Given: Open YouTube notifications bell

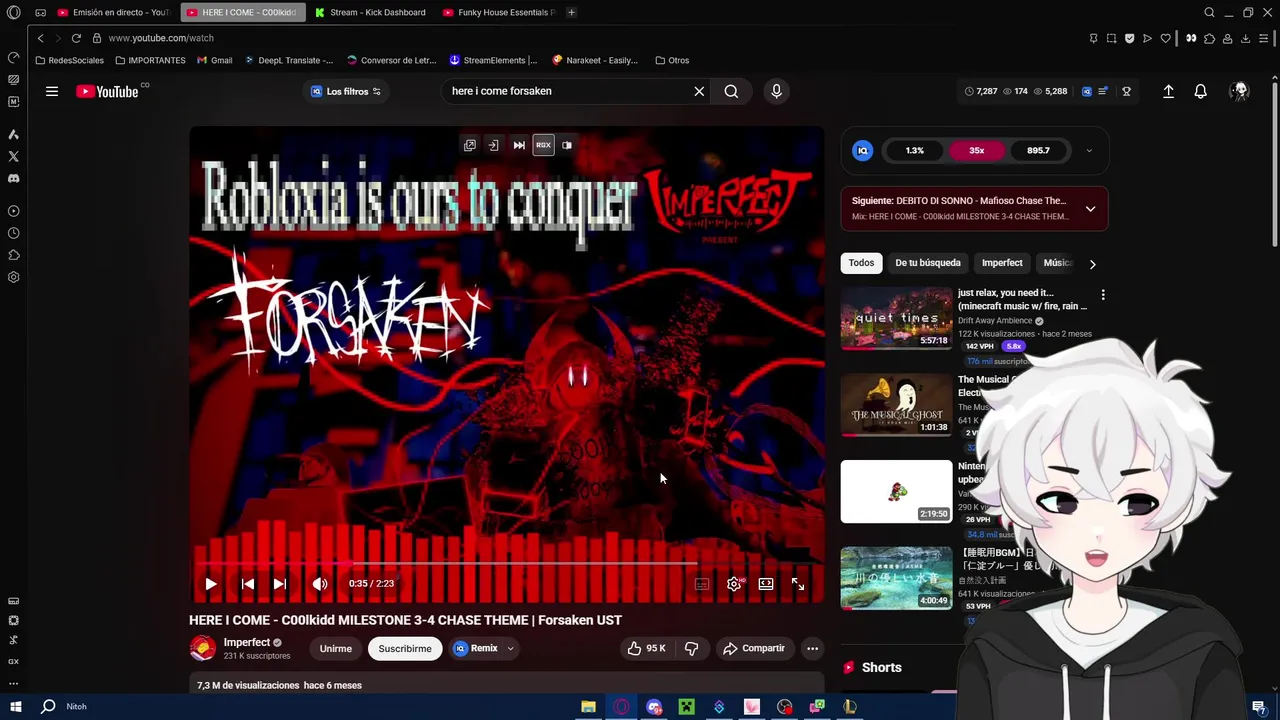Looking at the screenshot, I should tap(1200, 91).
